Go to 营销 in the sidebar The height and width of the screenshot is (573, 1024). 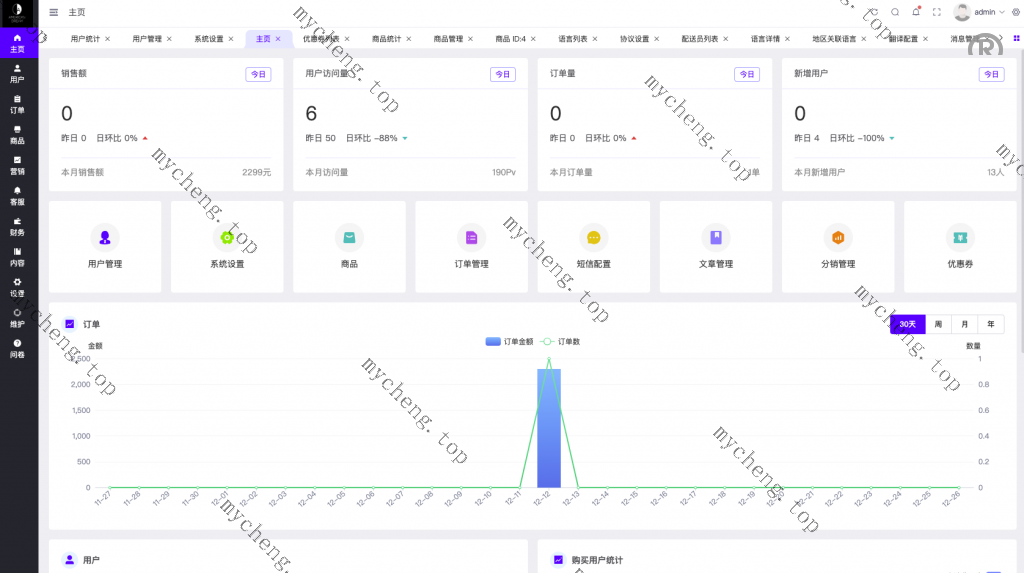17,165
